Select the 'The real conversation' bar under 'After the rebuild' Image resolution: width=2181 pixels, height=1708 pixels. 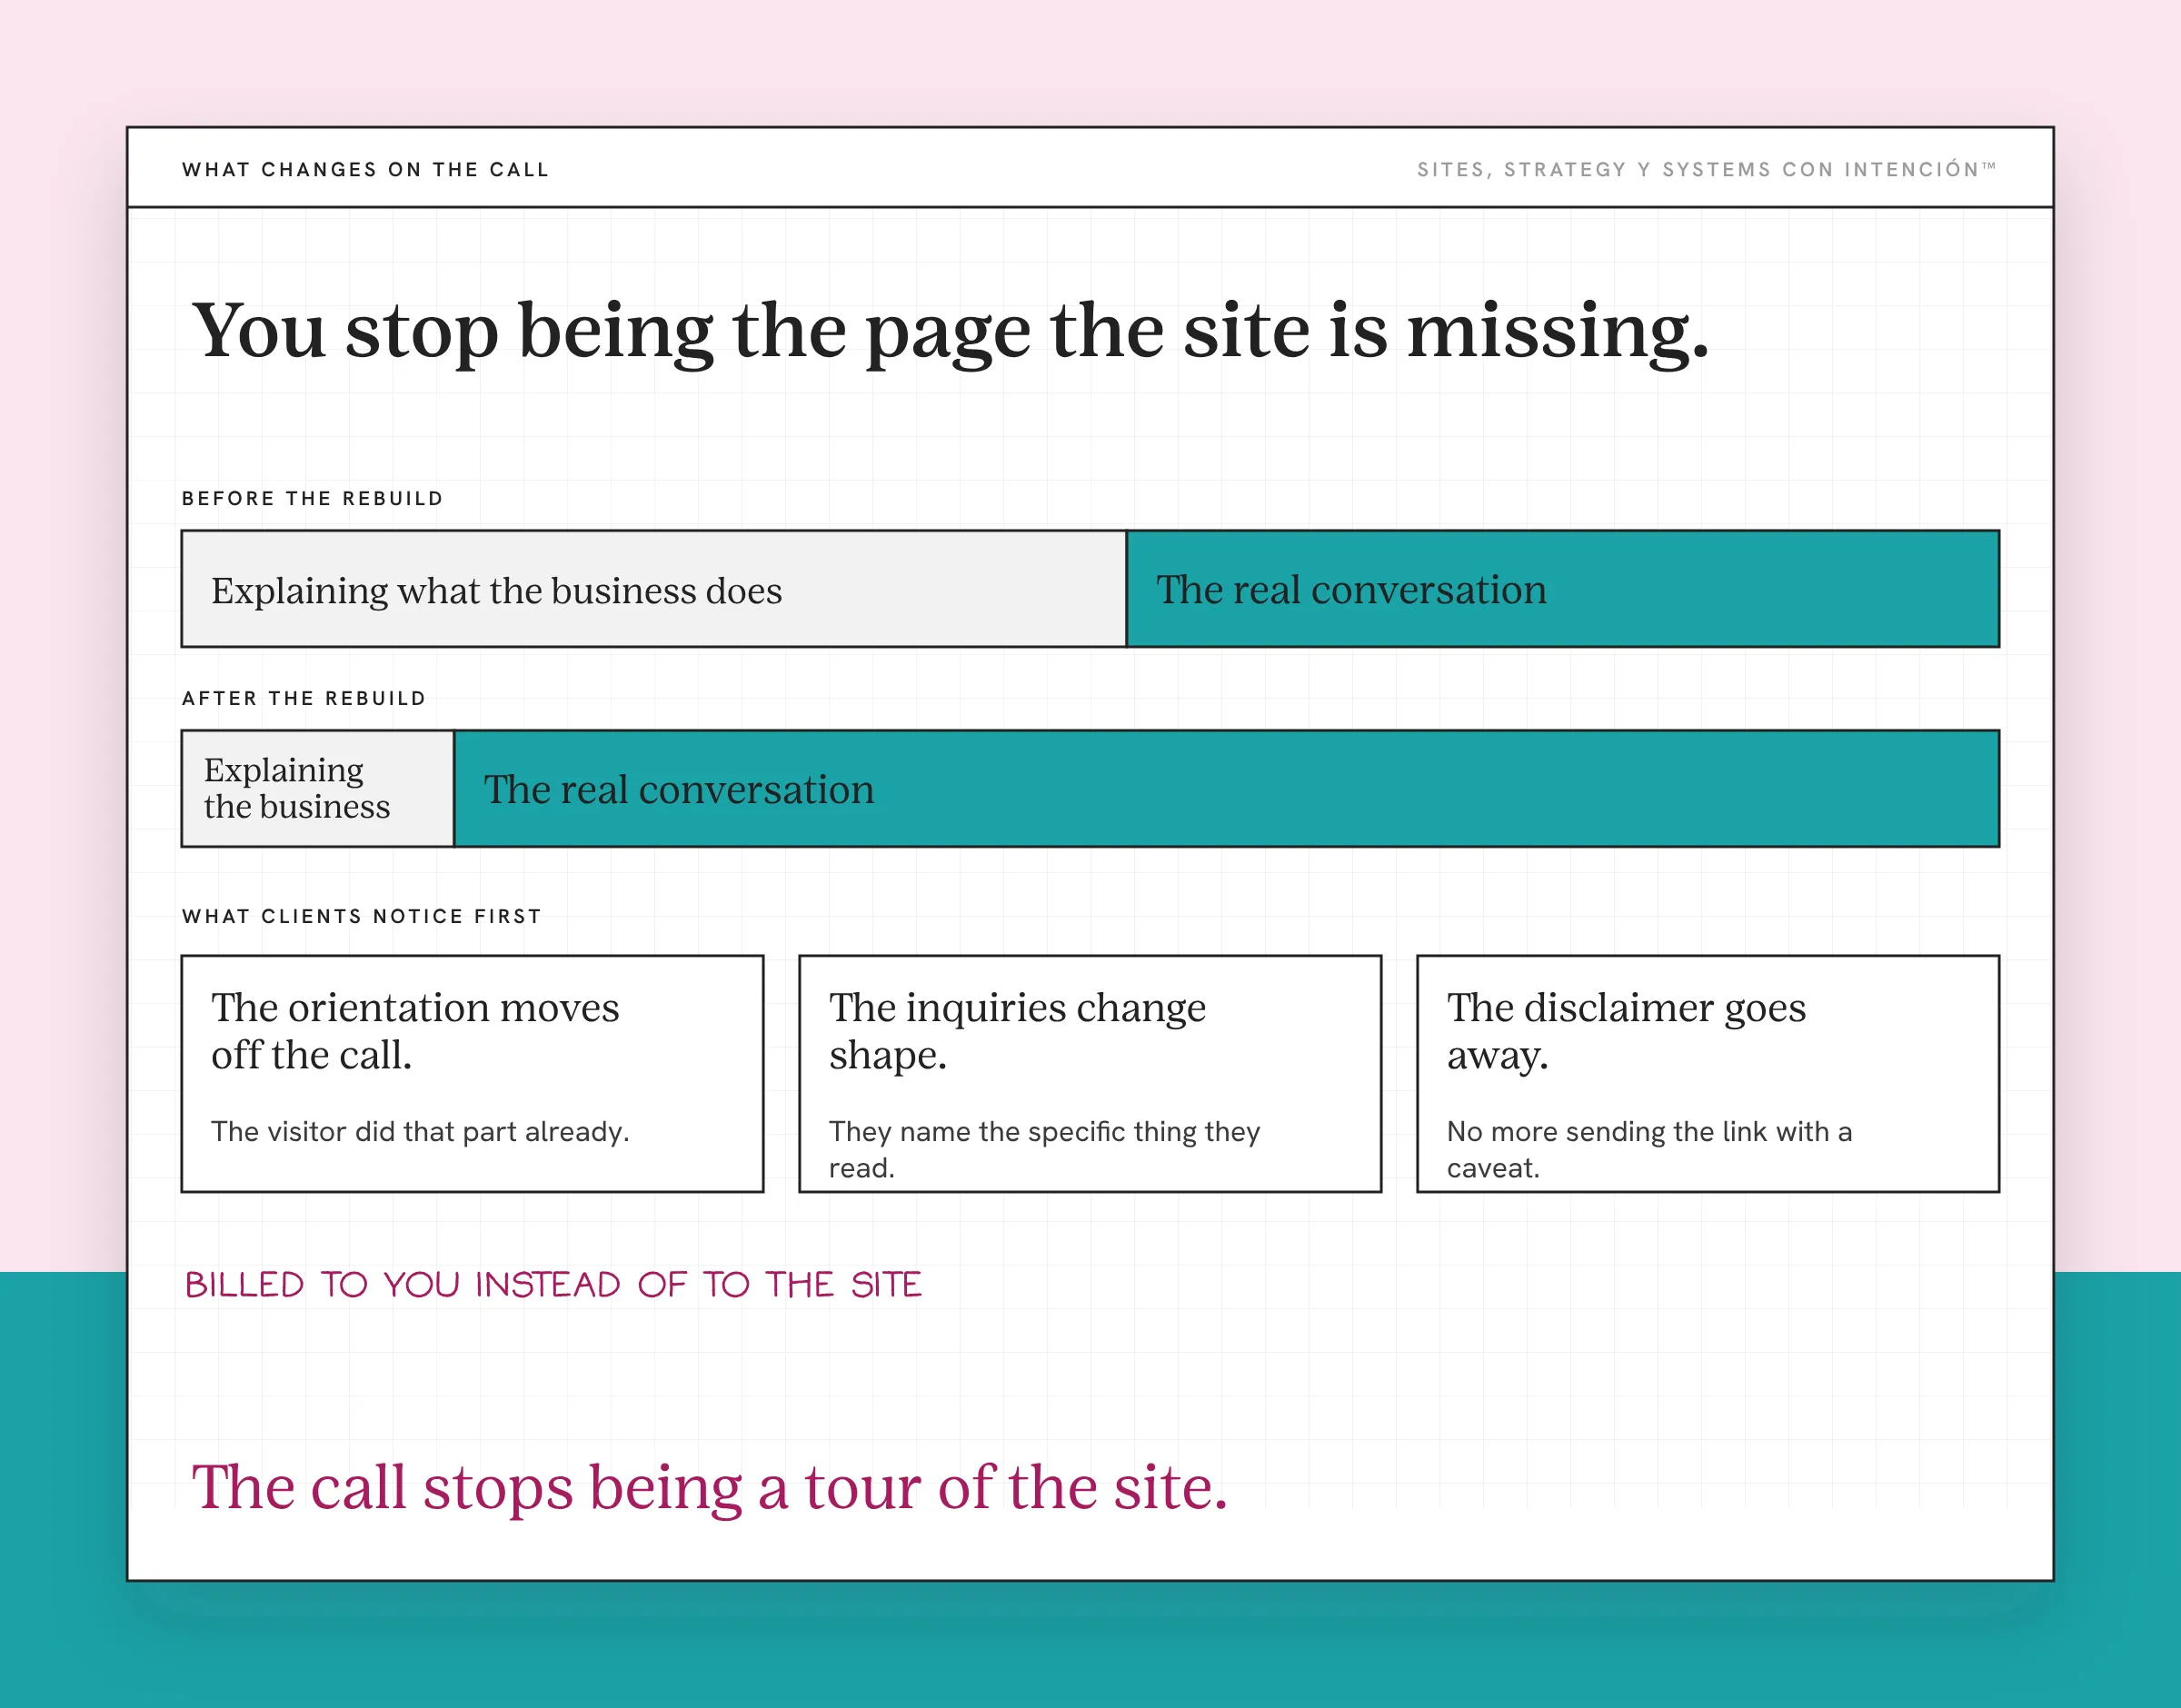click(1227, 789)
